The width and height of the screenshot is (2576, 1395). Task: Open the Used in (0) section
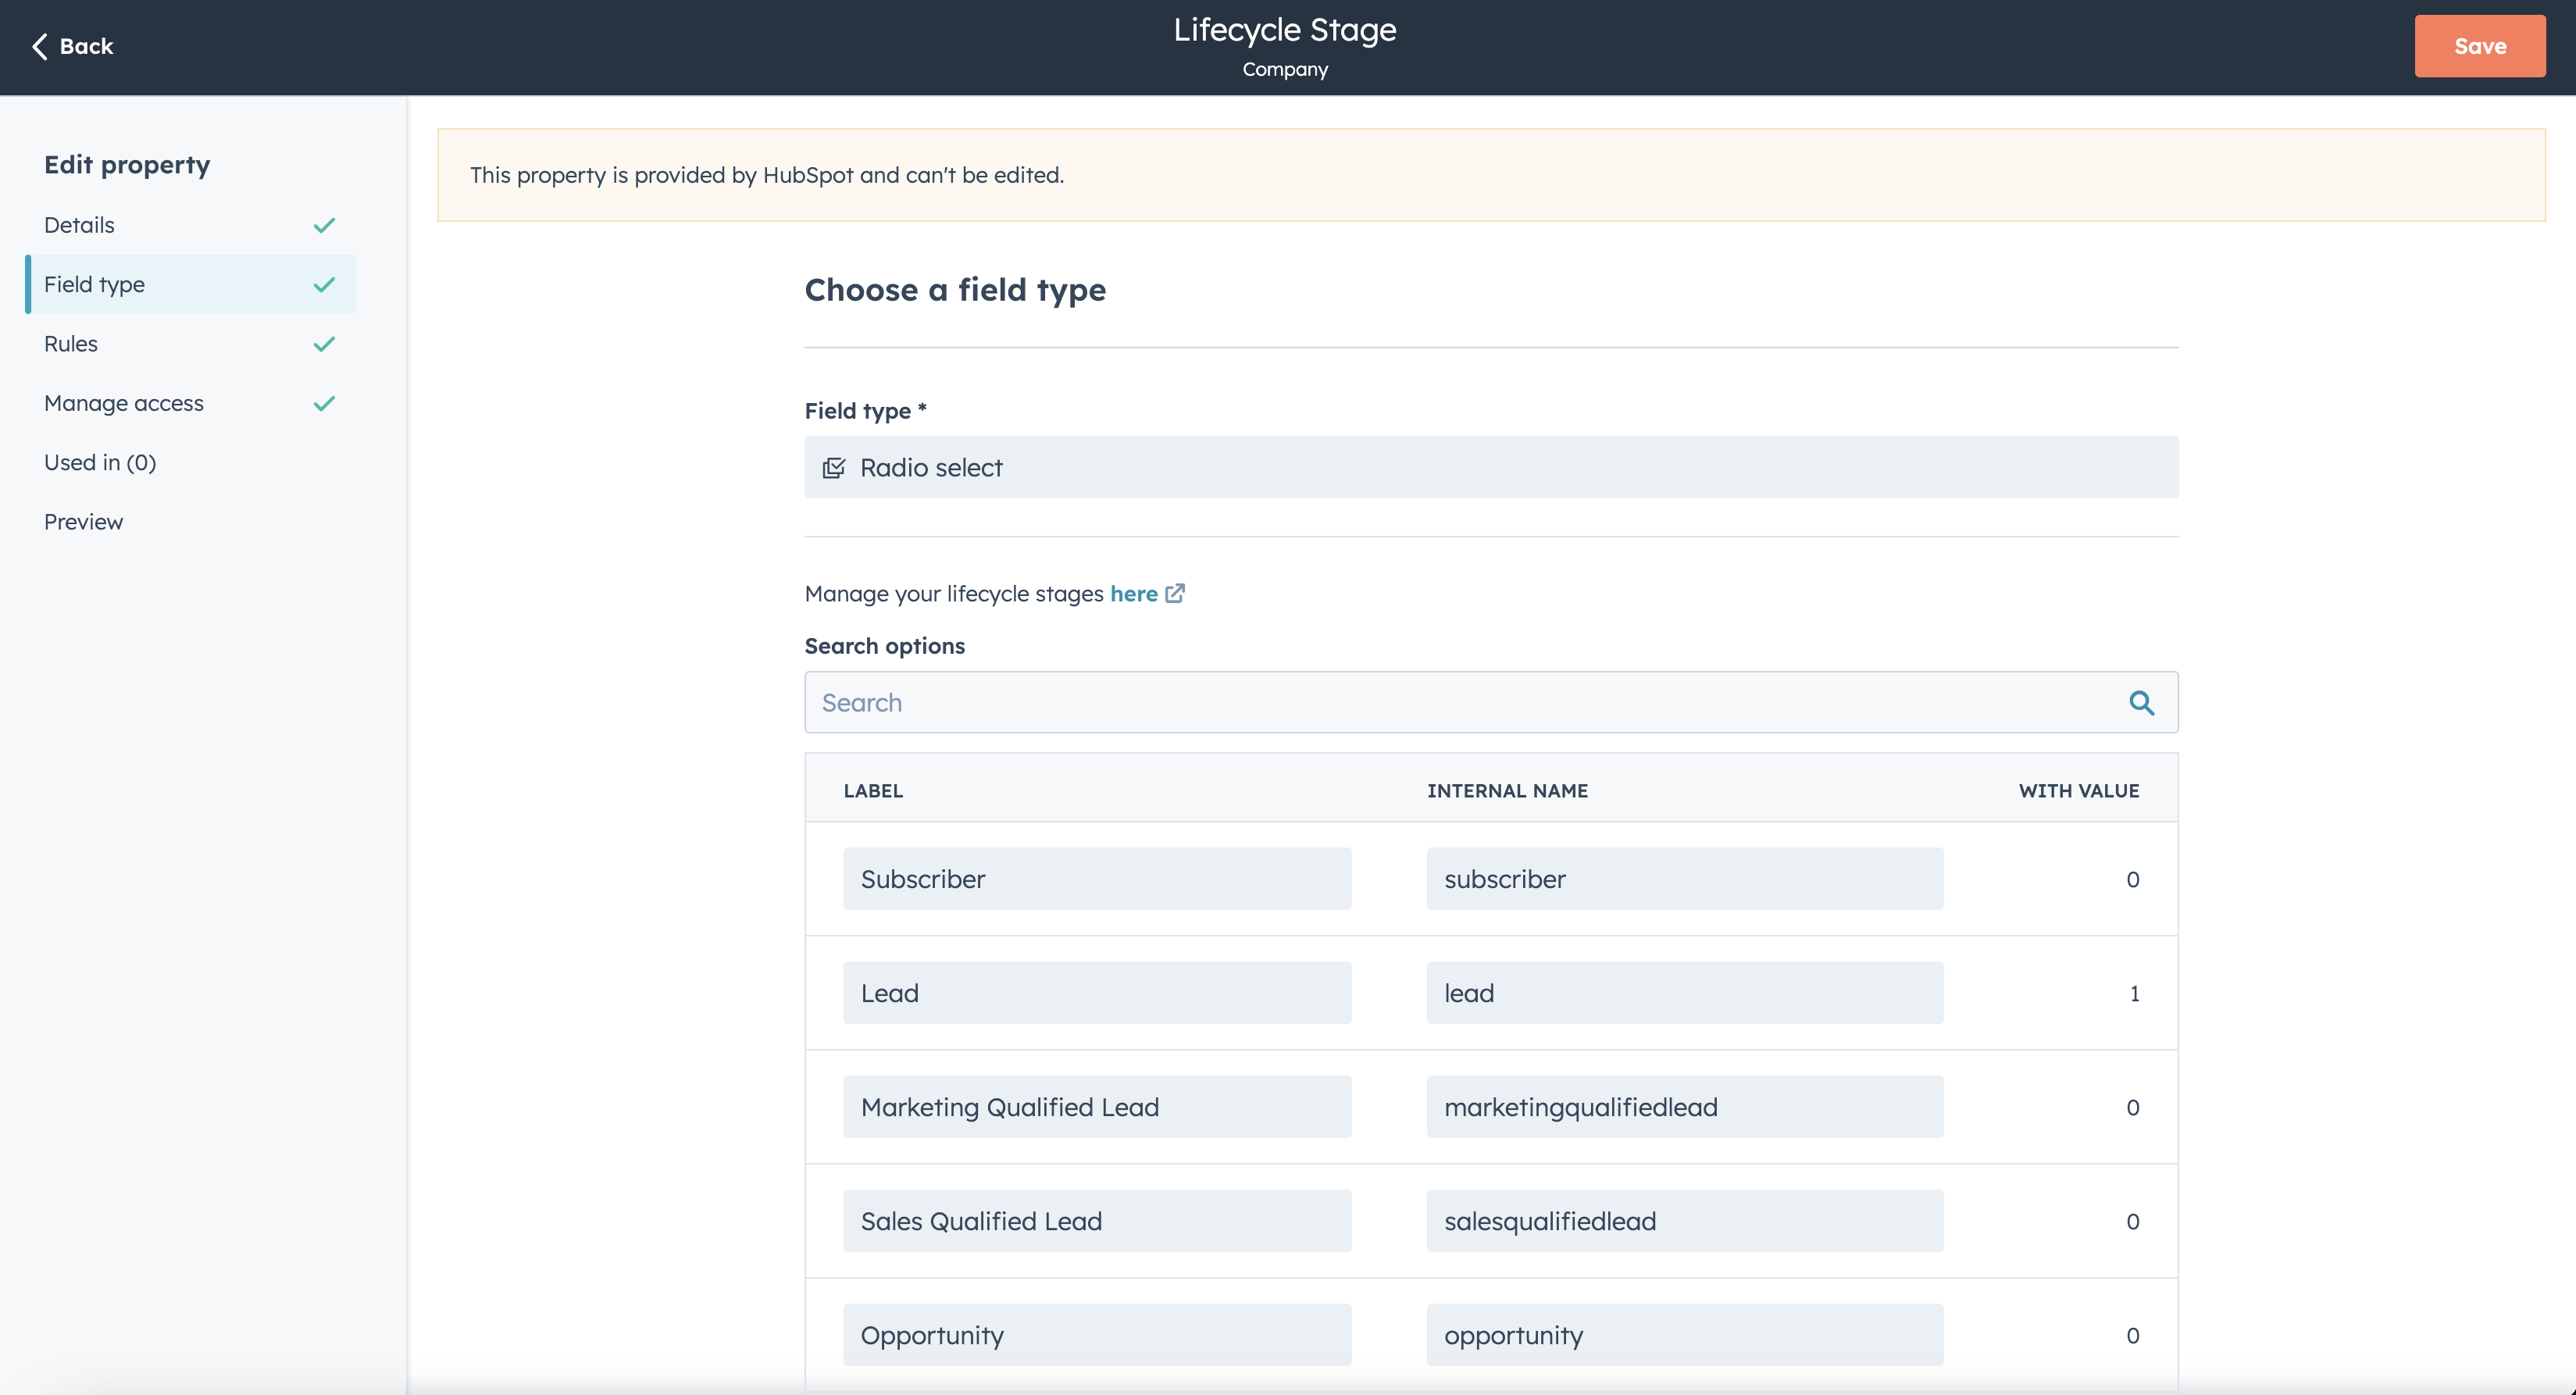100,463
